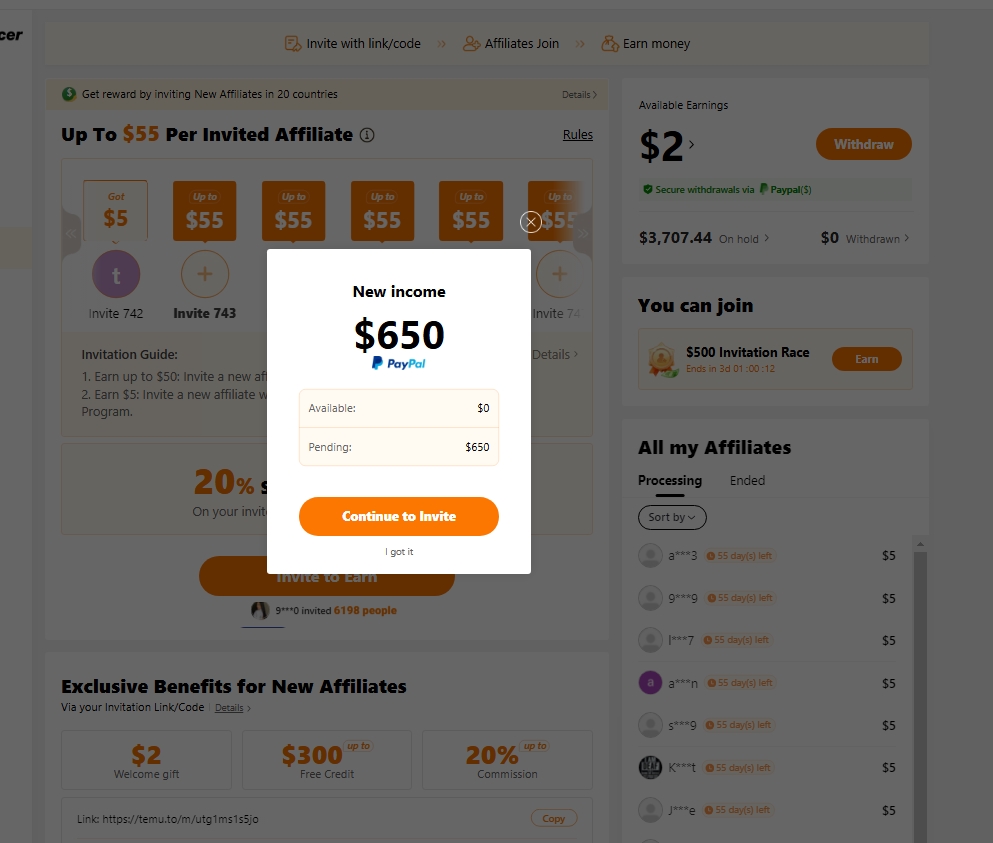Click the green dollar reward icon
Viewport: 993px width, 843px height.
click(69, 94)
